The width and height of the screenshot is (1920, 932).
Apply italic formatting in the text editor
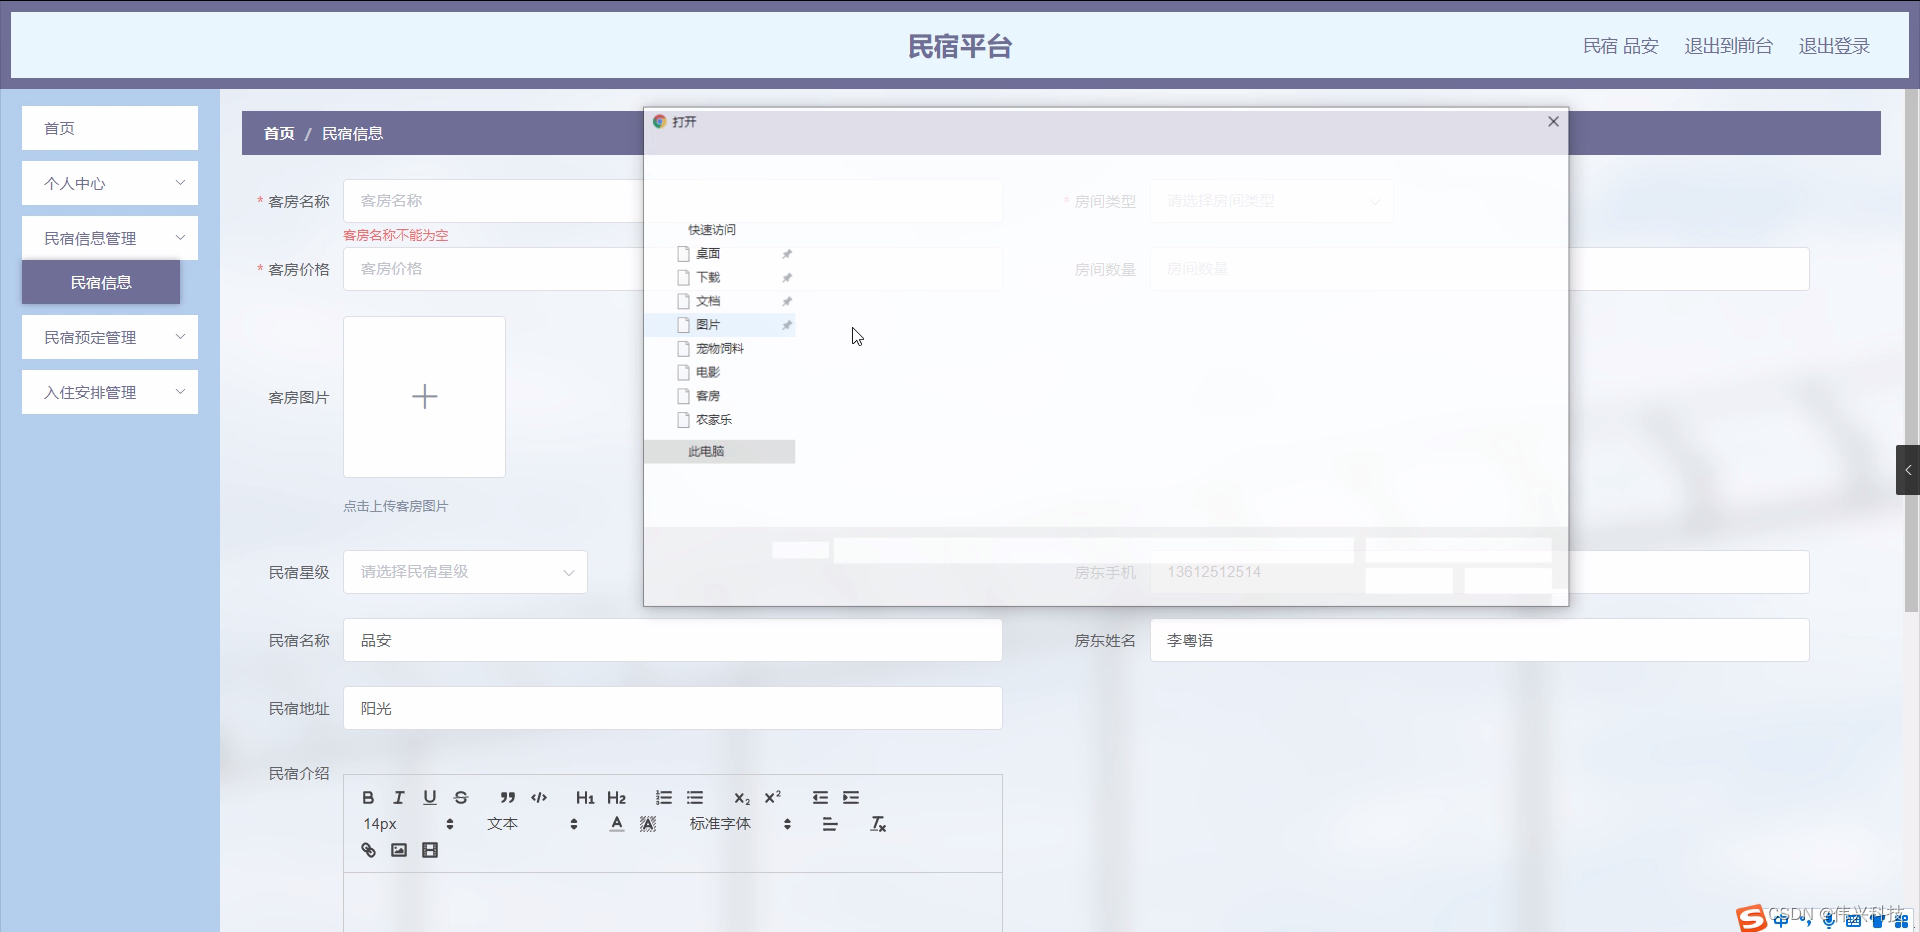[398, 797]
